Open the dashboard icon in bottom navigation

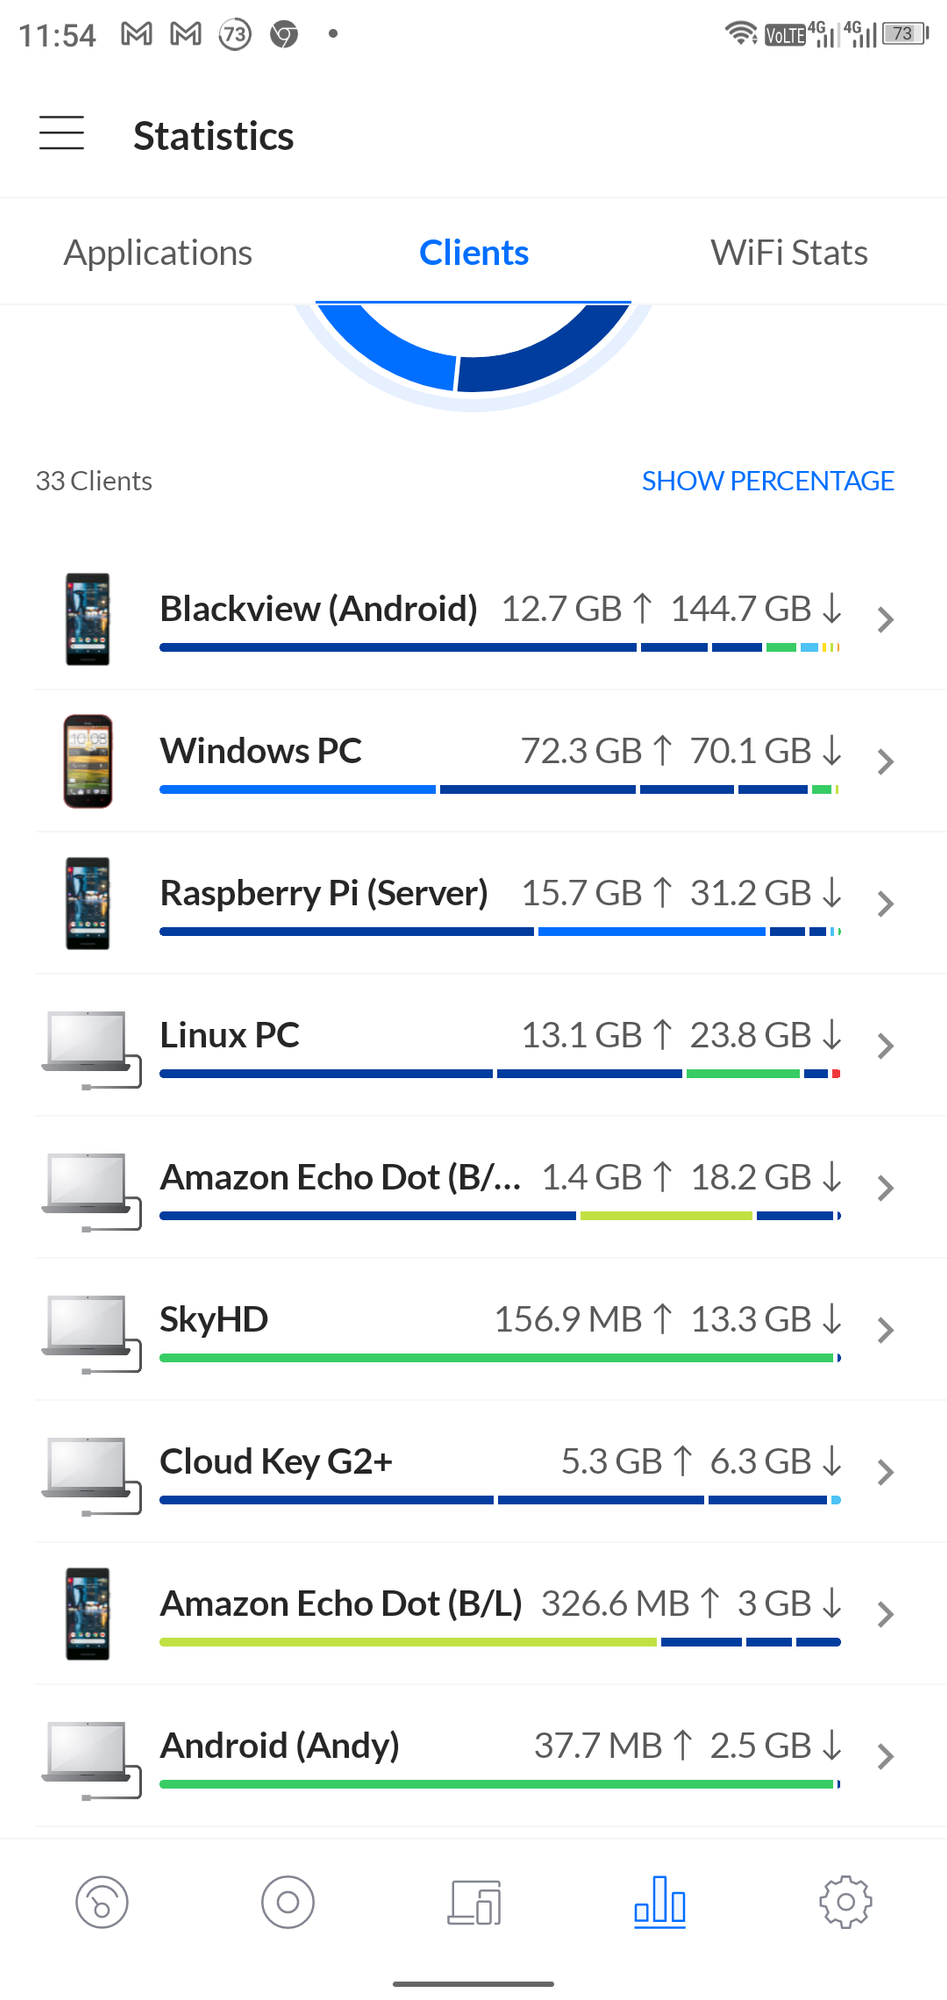(102, 1902)
